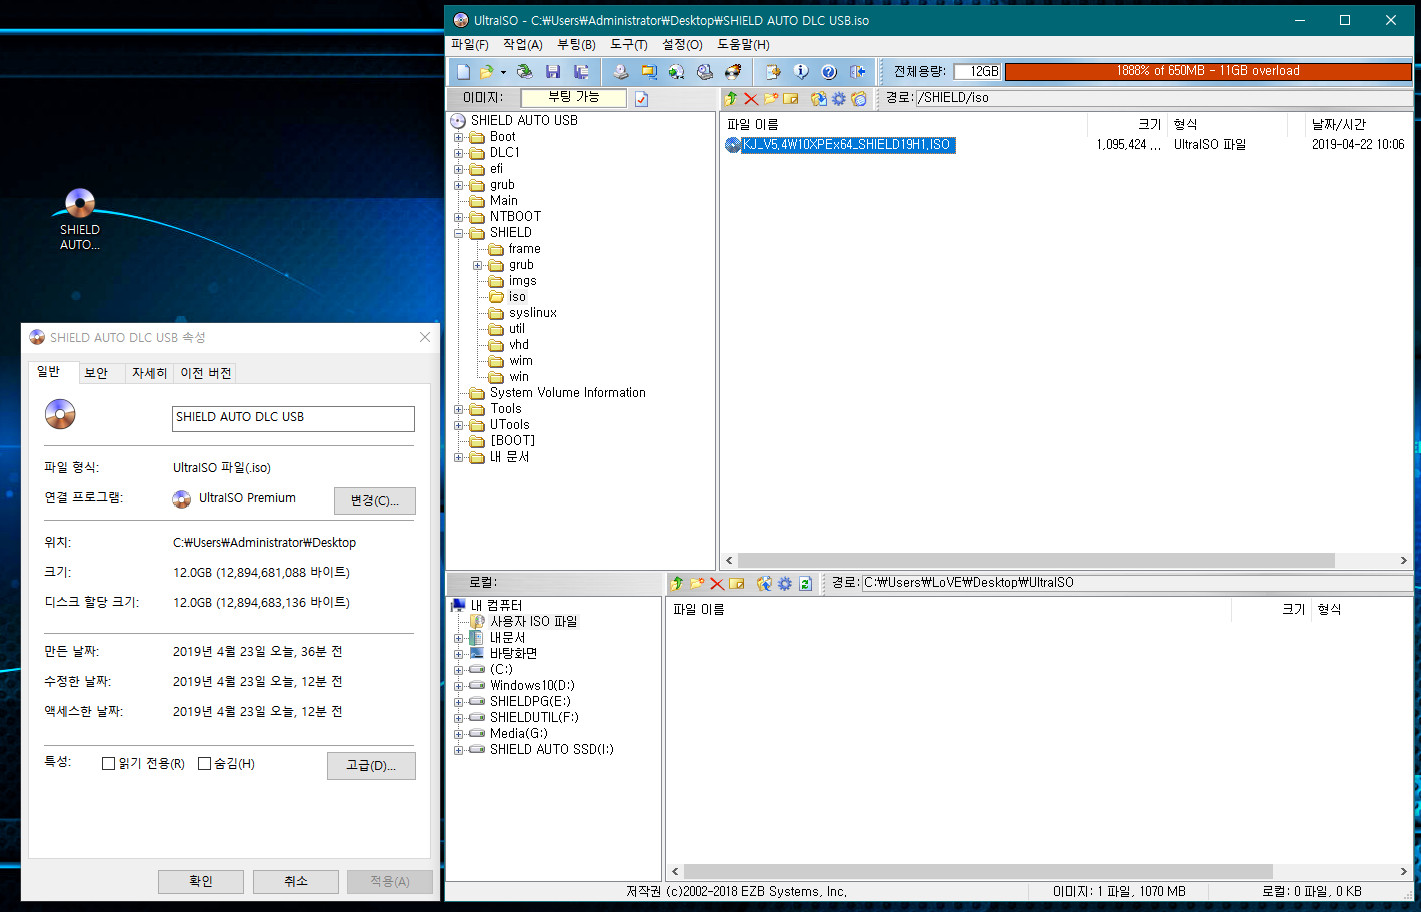This screenshot has width=1421, height=912.
Task: Open the dropdown arrow next to Open icon
Action: pos(503,72)
